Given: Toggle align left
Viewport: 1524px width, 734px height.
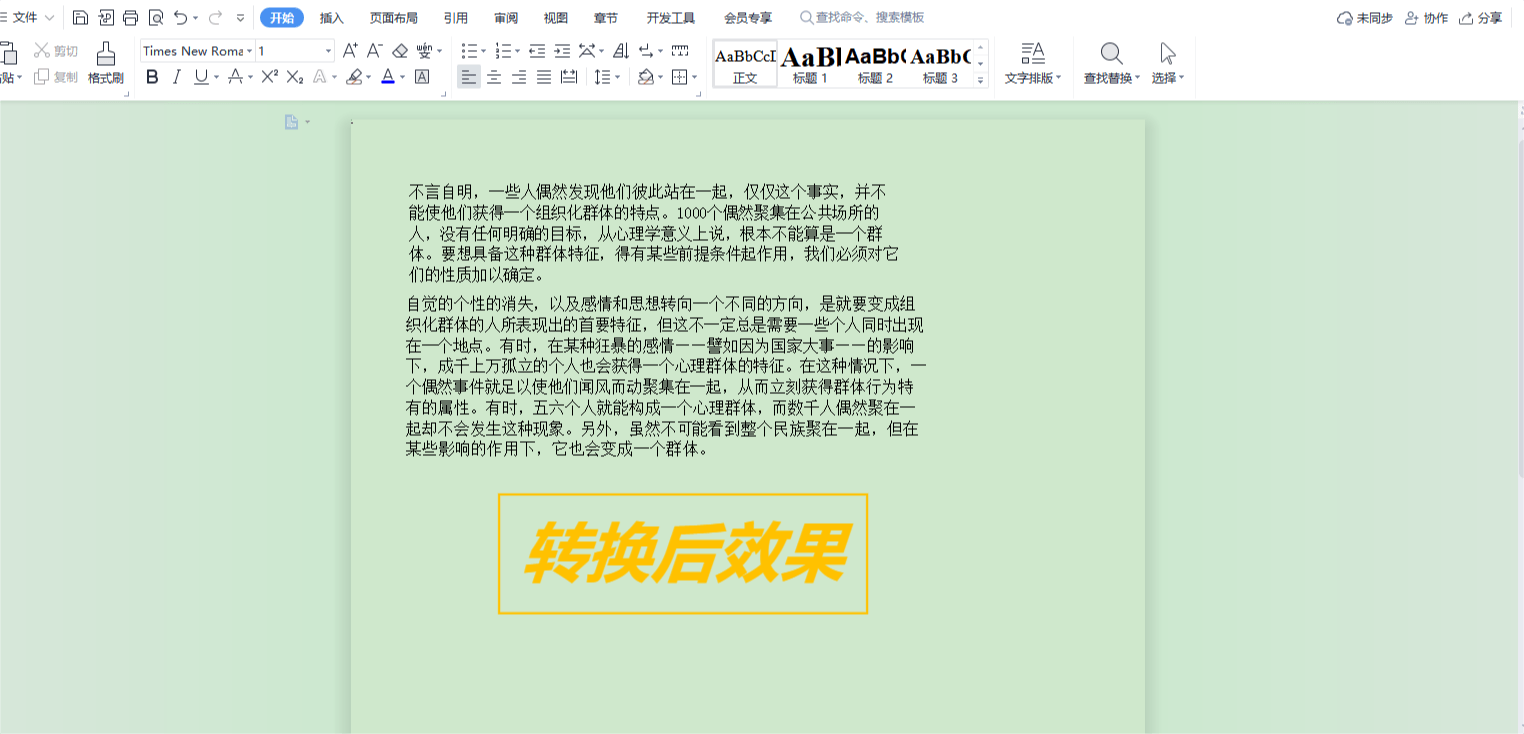Looking at the screenshot, I should click(469, 77).
